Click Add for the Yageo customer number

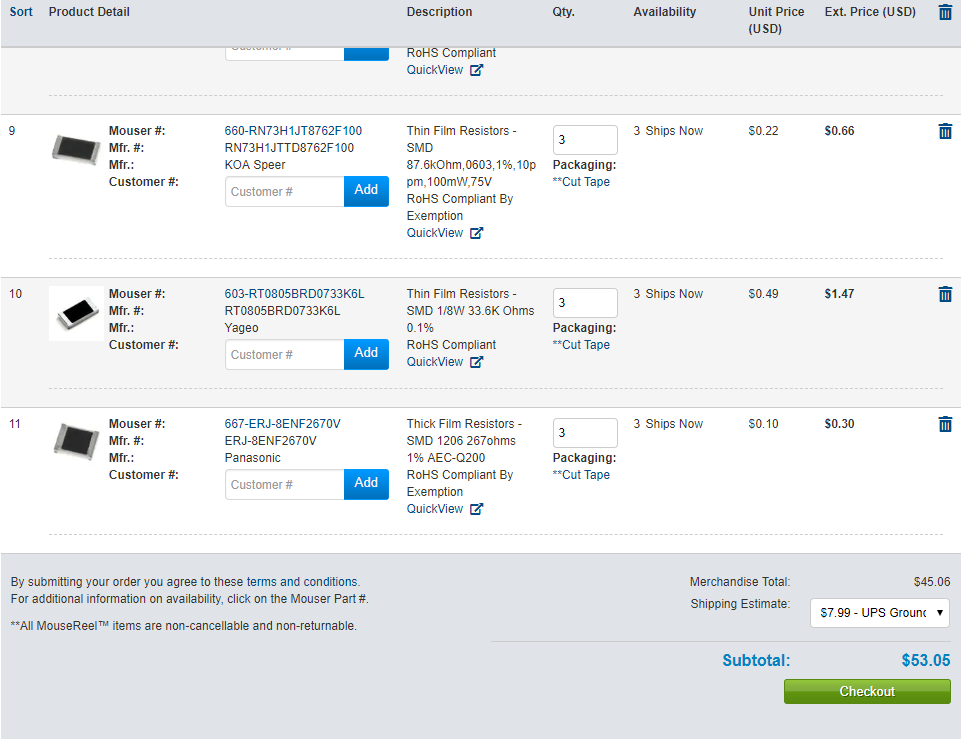(x=366, y=354)
